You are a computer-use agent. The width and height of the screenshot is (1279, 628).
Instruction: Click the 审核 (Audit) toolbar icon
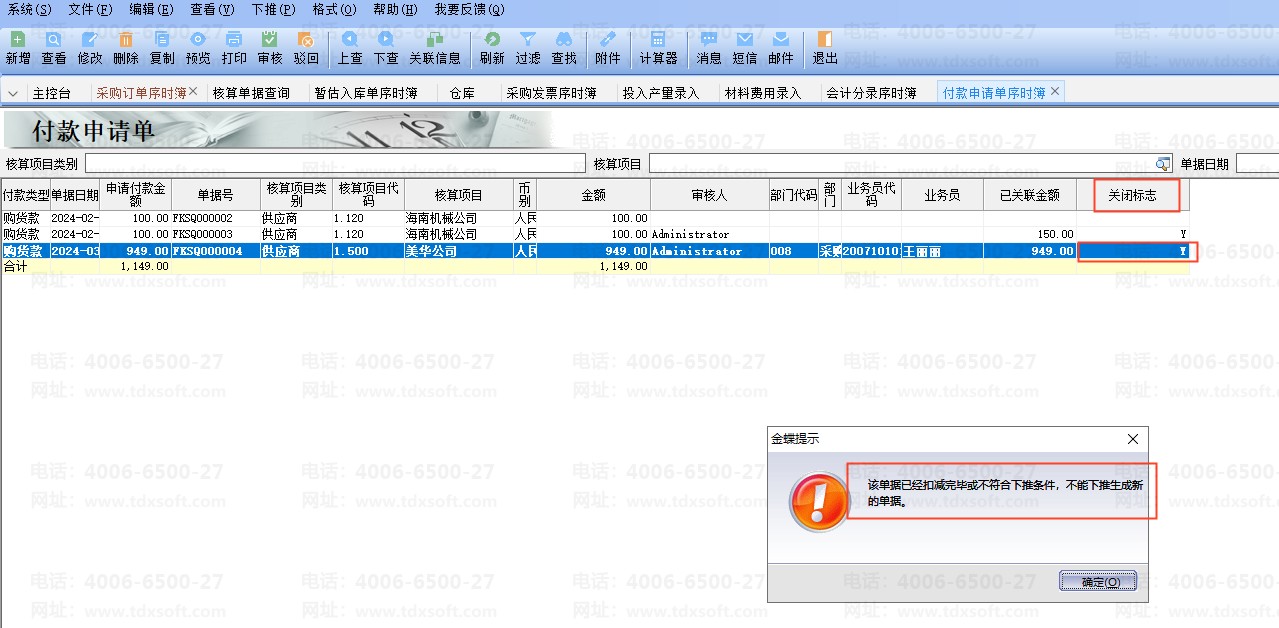[270, 47]
